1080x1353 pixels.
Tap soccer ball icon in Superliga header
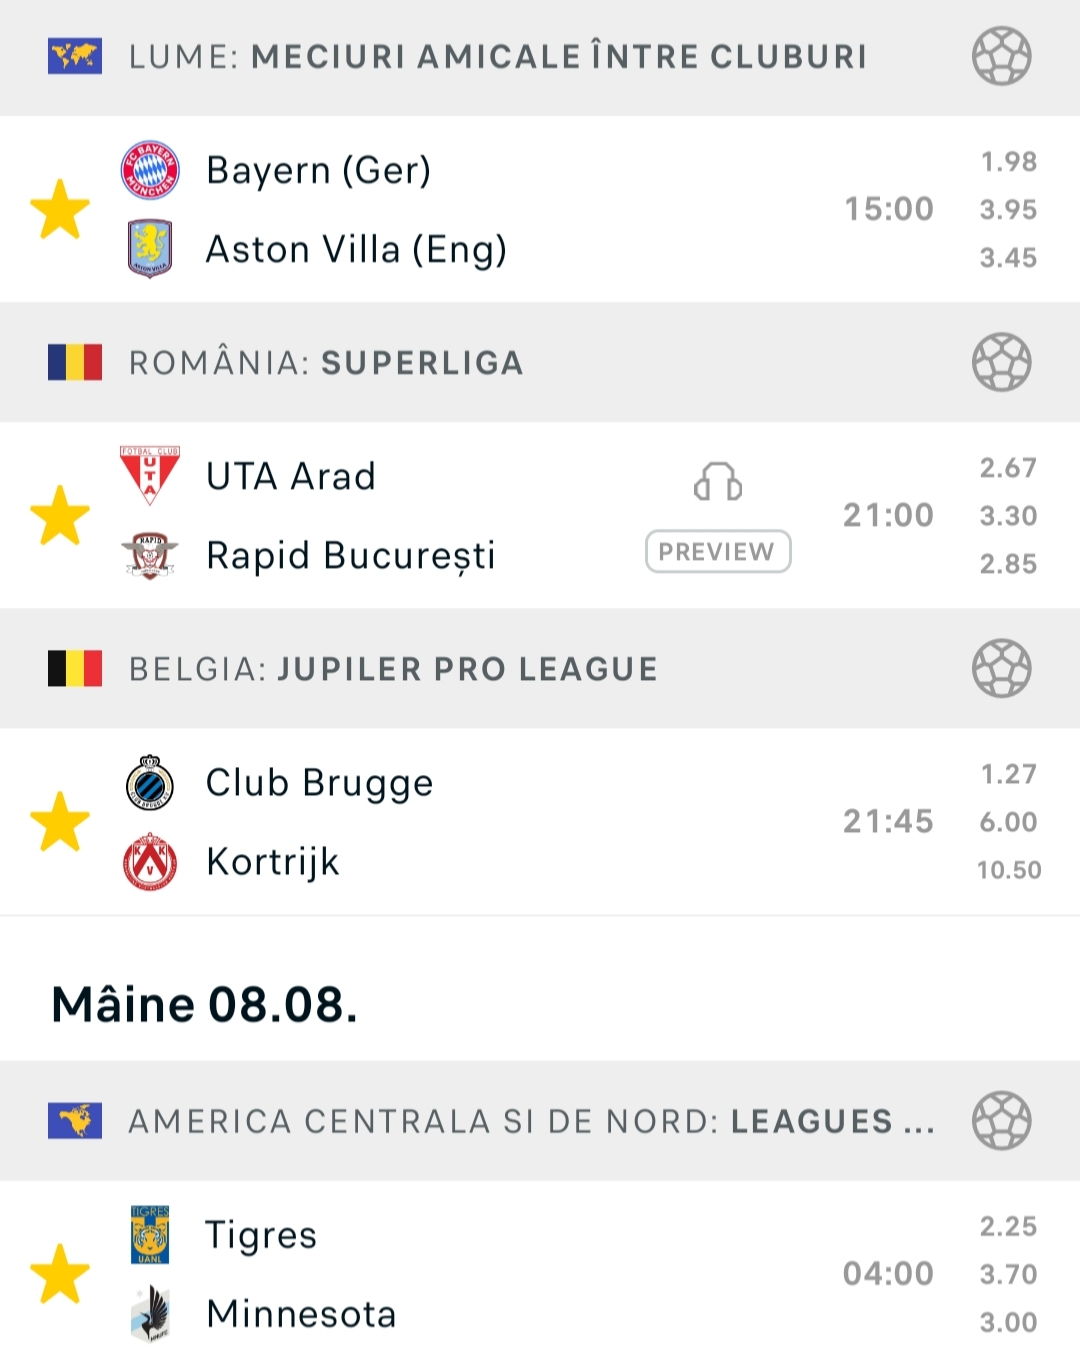coord(1001,362)
